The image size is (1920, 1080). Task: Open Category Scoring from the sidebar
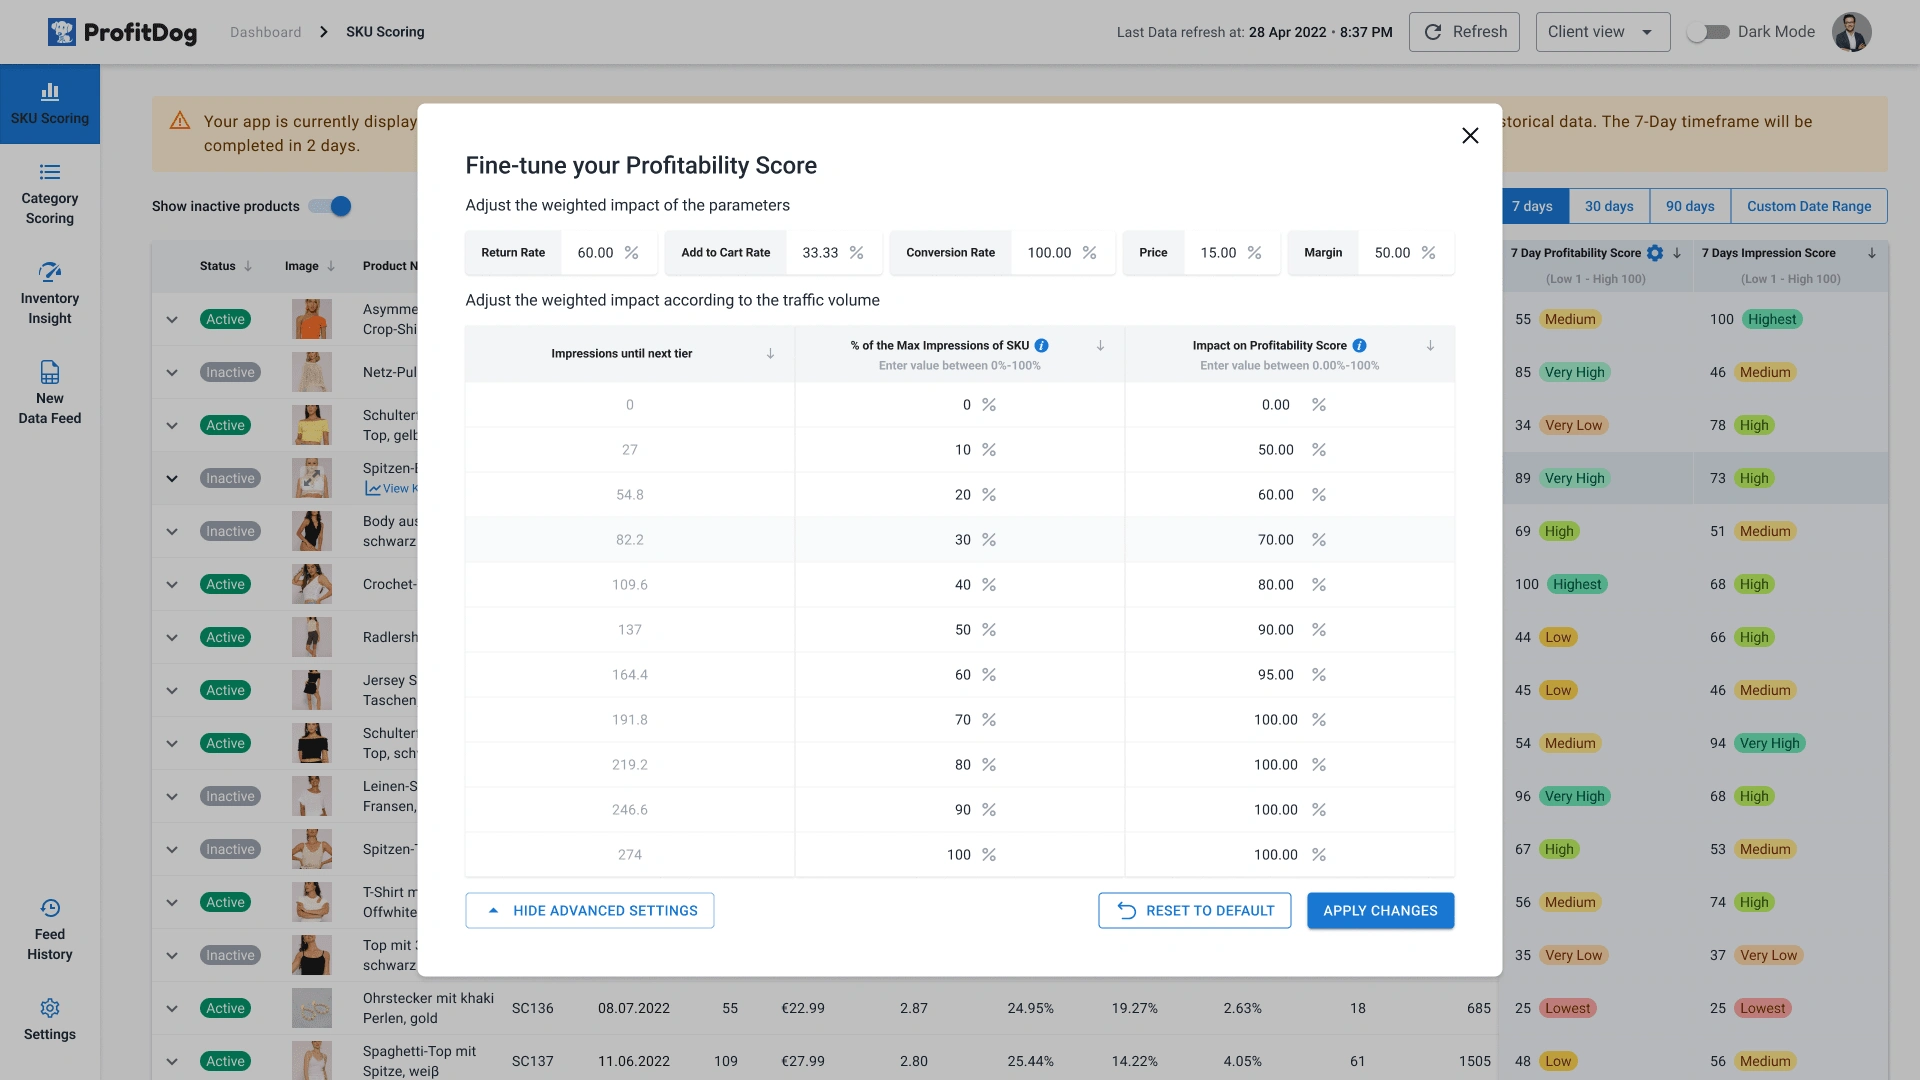(x=50, y=194)
